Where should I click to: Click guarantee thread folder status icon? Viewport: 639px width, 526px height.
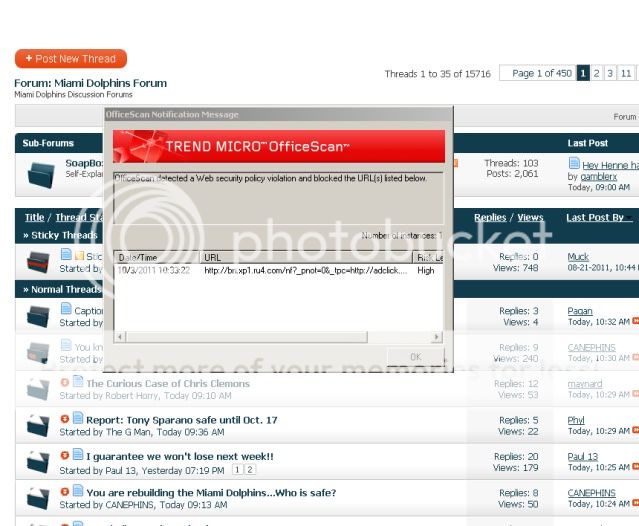click(x=38, y=462)
